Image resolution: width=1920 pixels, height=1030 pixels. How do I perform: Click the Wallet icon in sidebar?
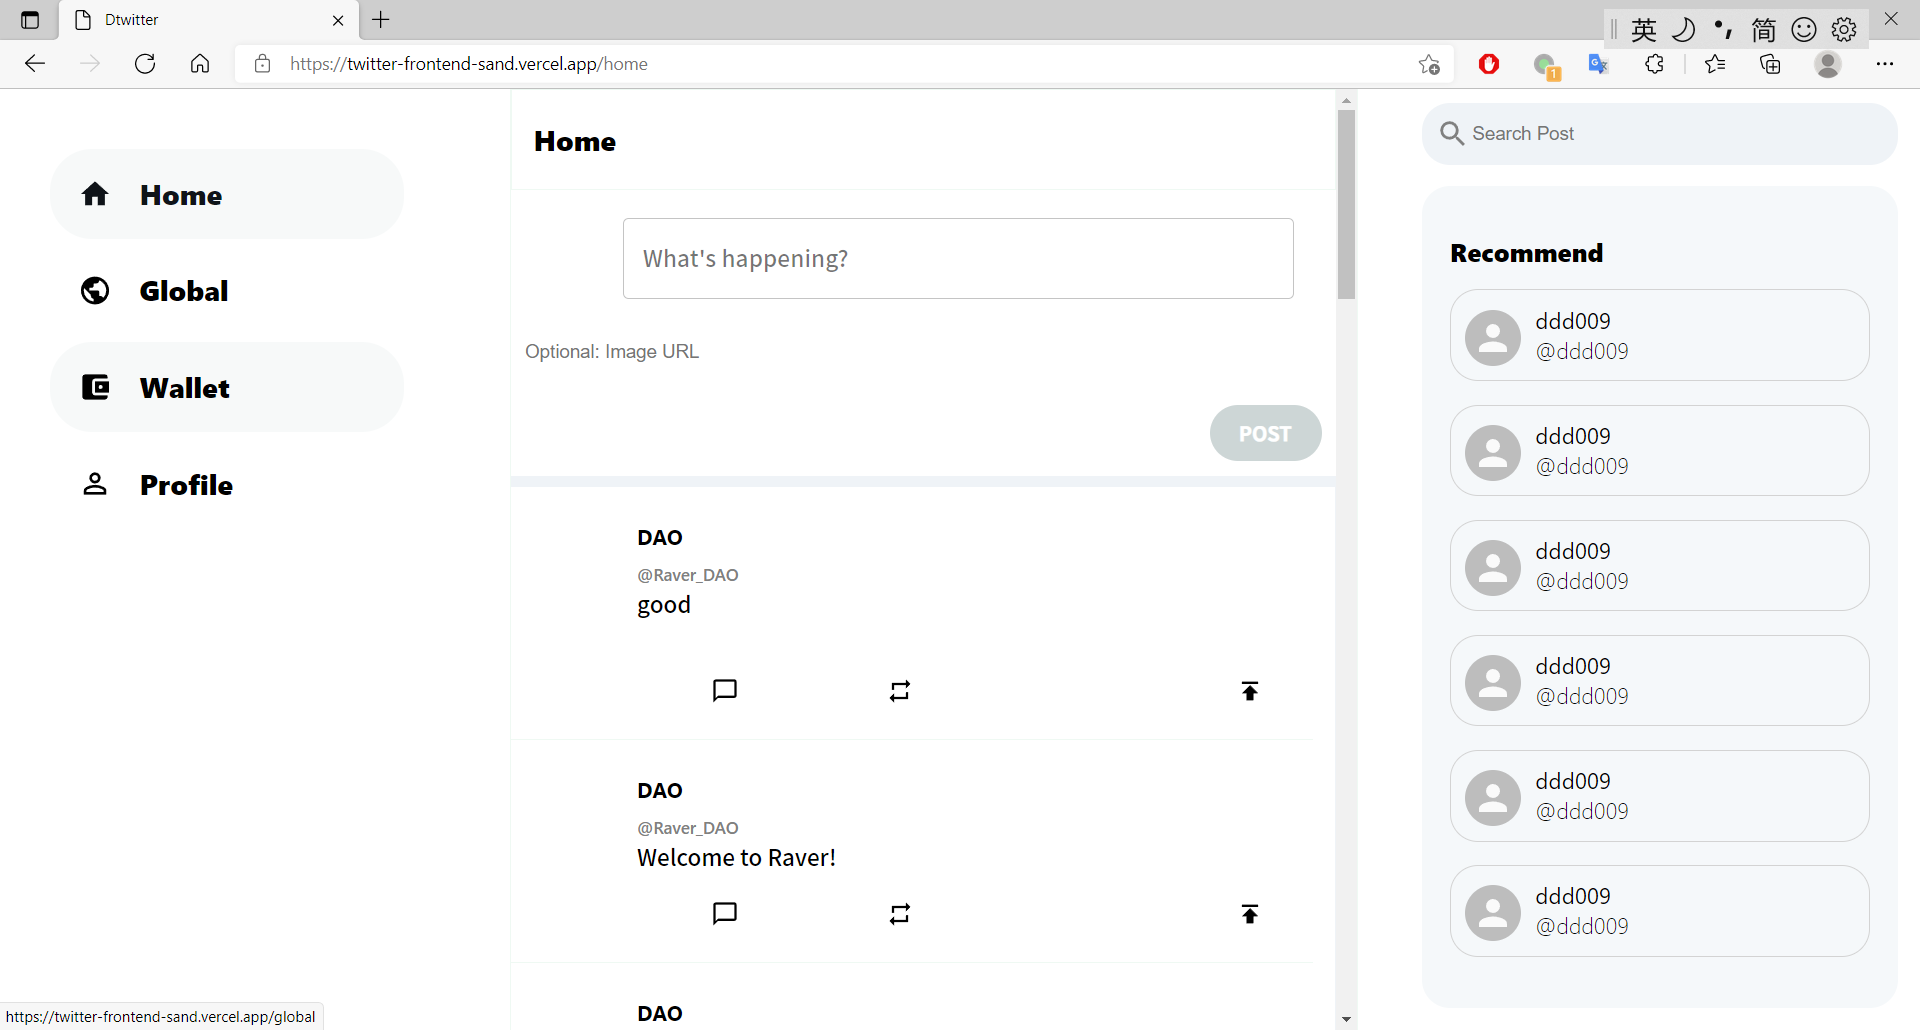point(95,387)
